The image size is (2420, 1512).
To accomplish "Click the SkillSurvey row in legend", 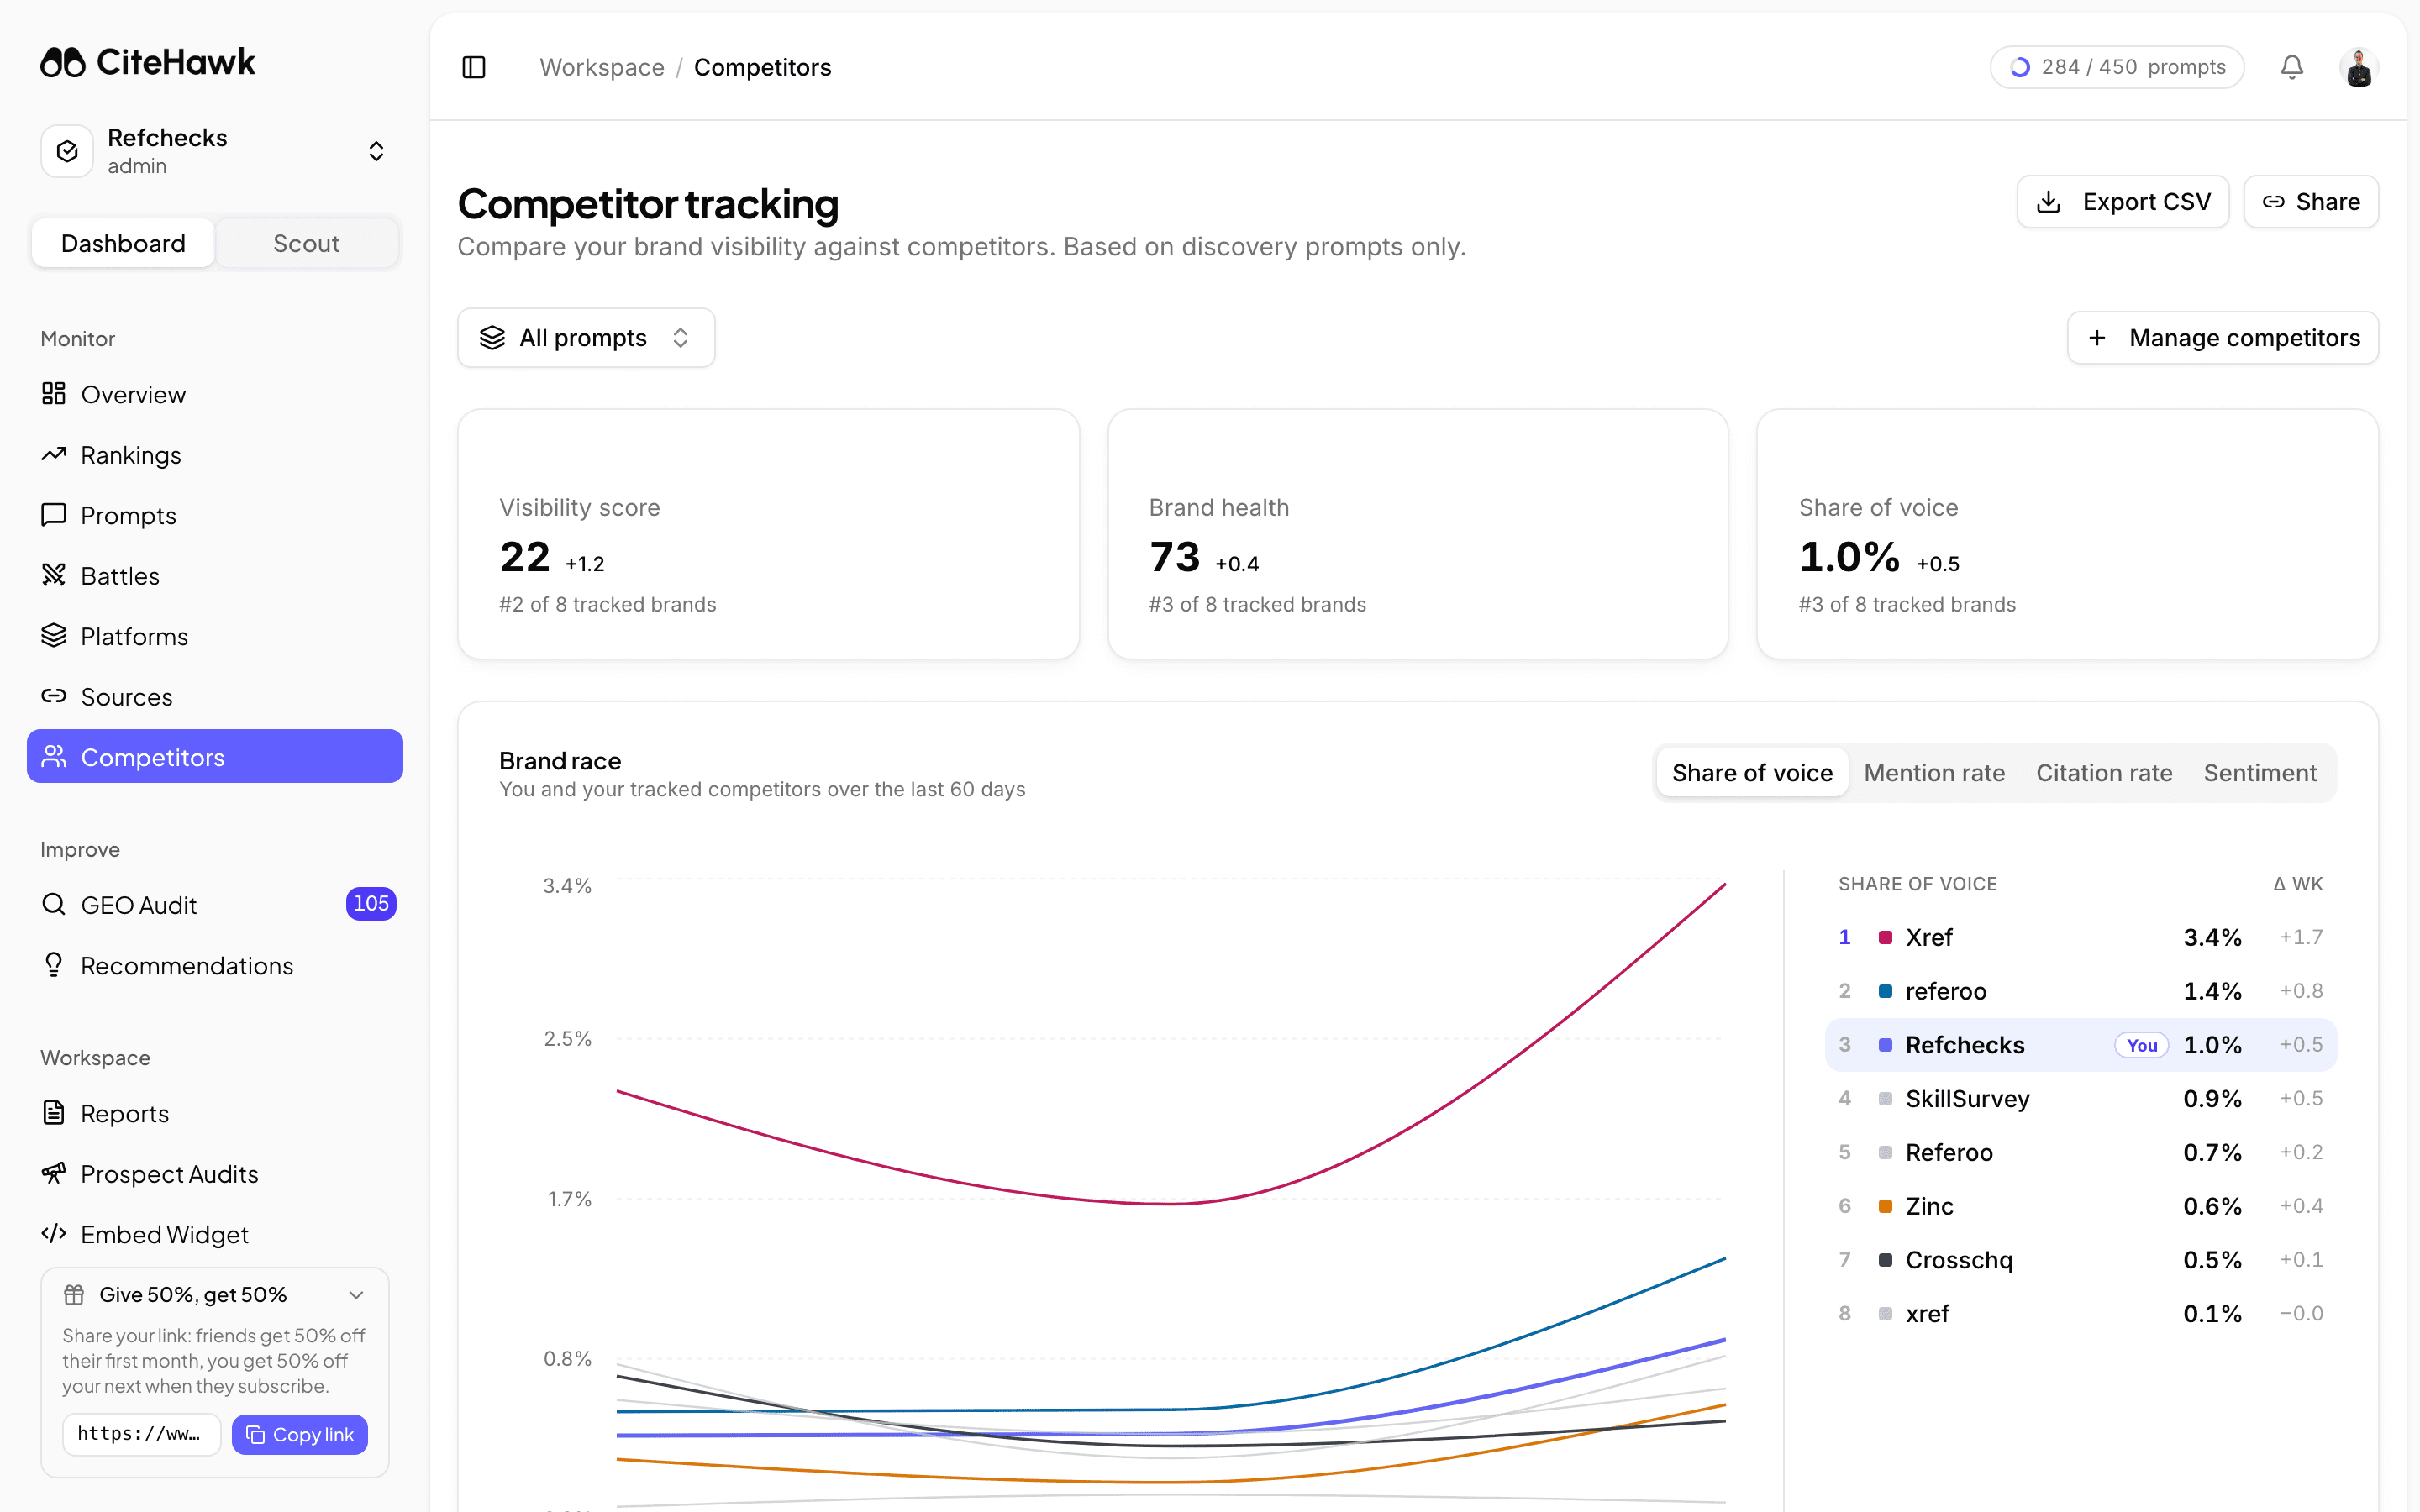I will point(2081,1099).
